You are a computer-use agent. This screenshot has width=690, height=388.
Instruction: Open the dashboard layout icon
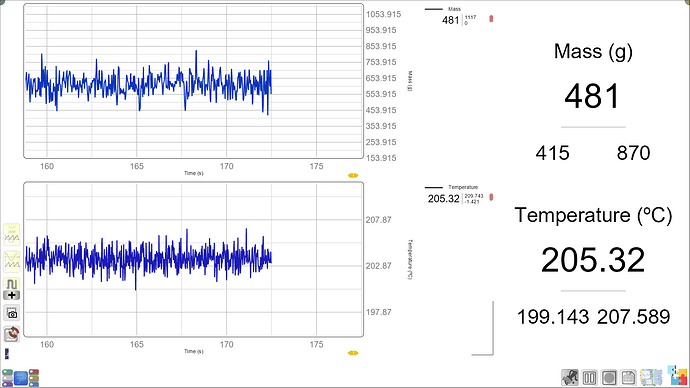tap(651, 377)
